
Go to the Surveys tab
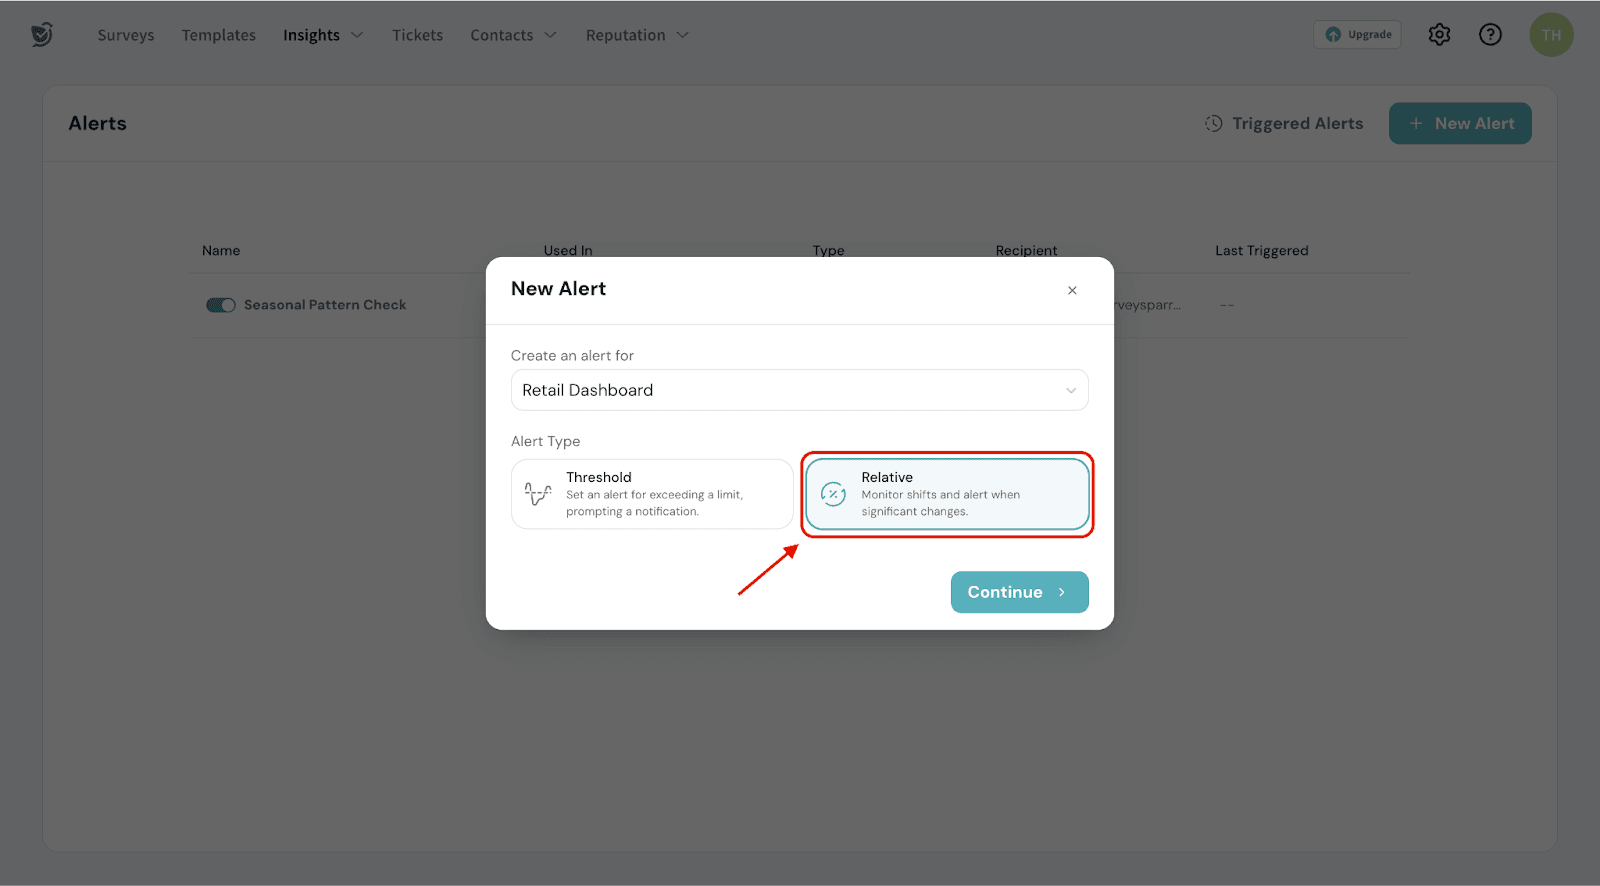[x=126, y=35]
